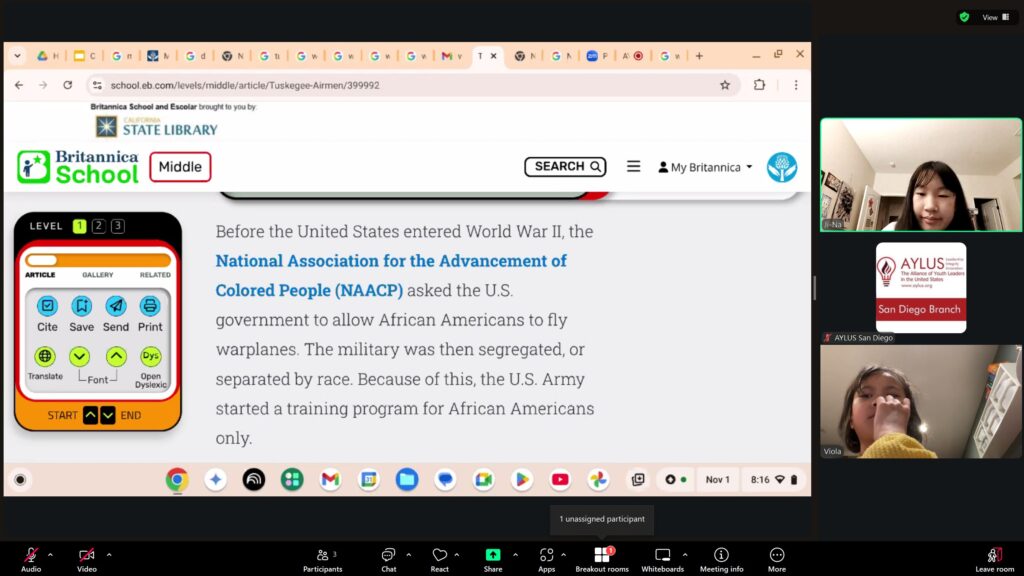Image resolution: width=1024 pixels, height=576 pixels.
Task: Enable the Open Dyslexic font
Action: click(x=150, y=357)
